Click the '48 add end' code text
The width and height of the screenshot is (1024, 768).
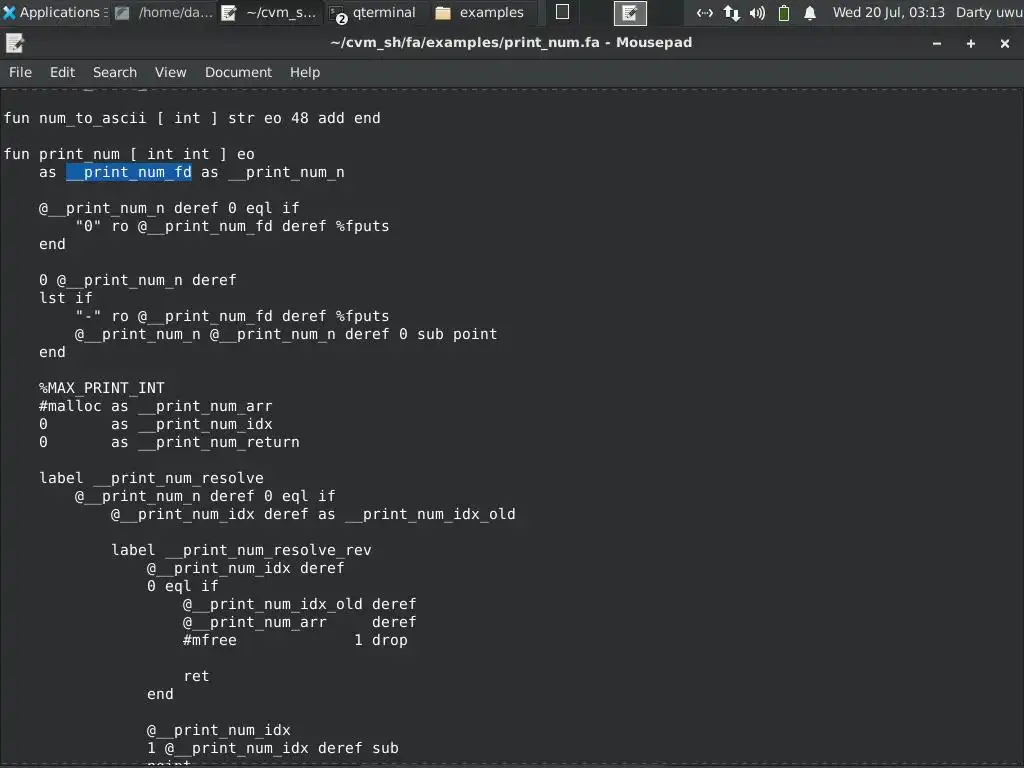[x=336, y=118]
